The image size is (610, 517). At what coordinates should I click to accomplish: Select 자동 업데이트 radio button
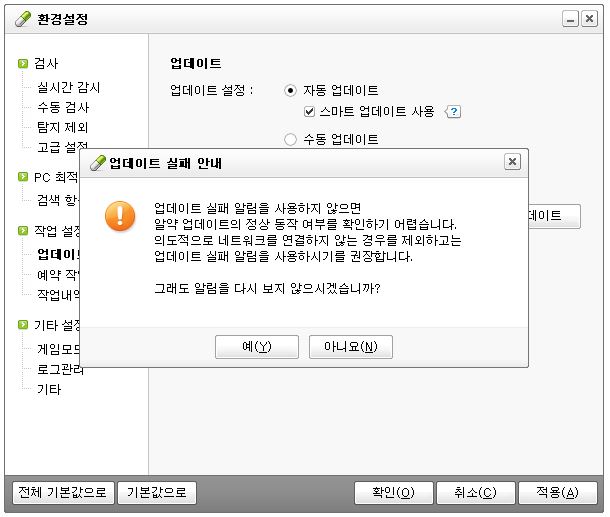click(290, 91)
